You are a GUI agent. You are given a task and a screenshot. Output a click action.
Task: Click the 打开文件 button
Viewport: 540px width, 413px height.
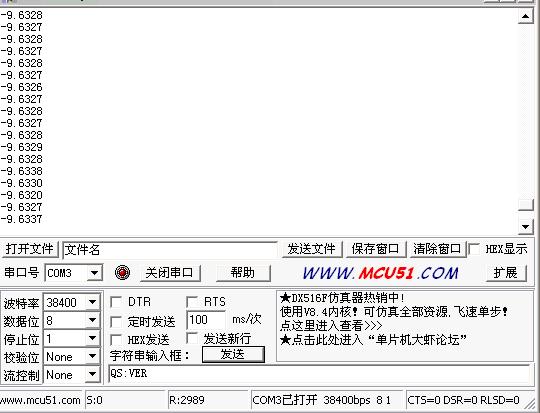point(30,249)
